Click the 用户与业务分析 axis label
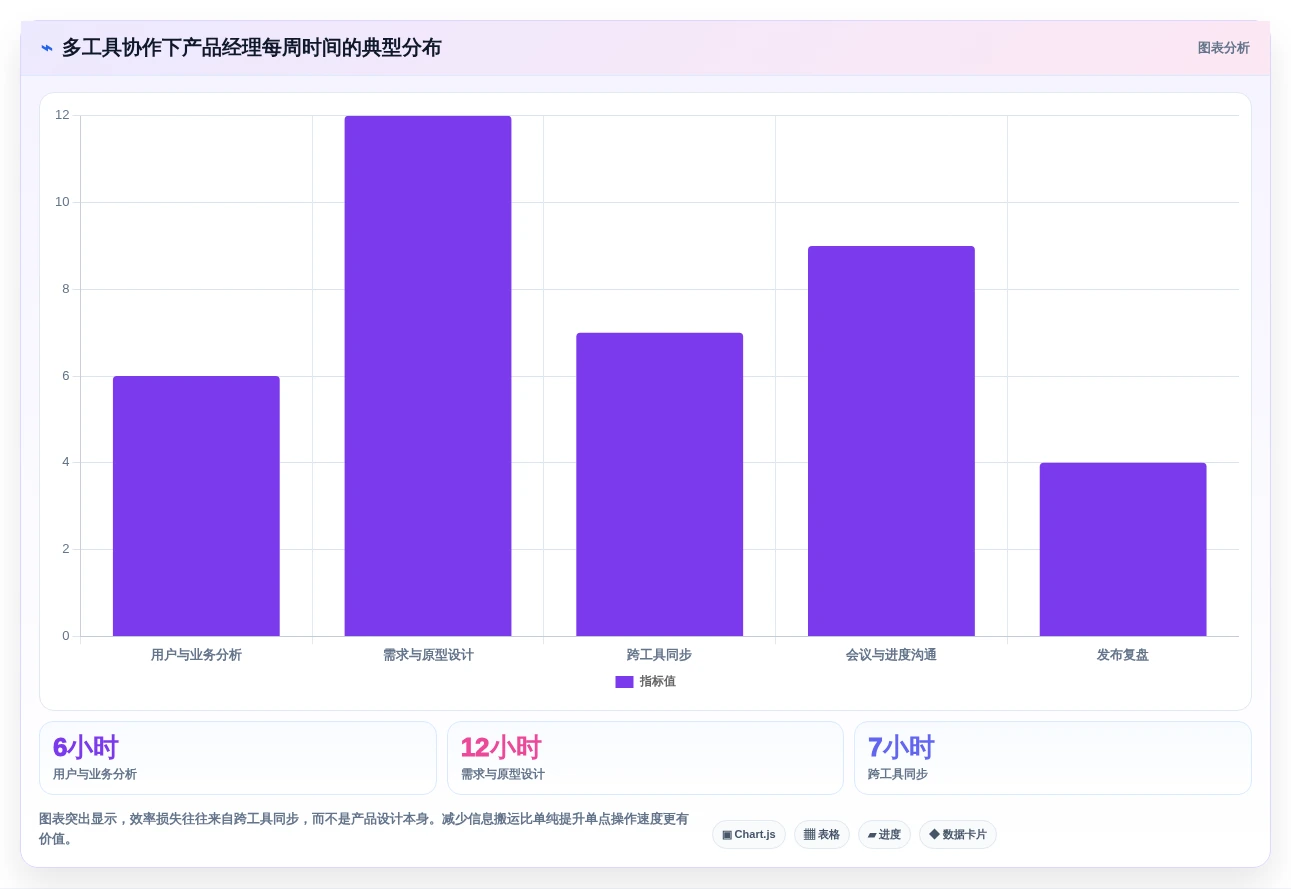Image resolution: width=1291 pixels, height=889 pixels. [196, 655]
